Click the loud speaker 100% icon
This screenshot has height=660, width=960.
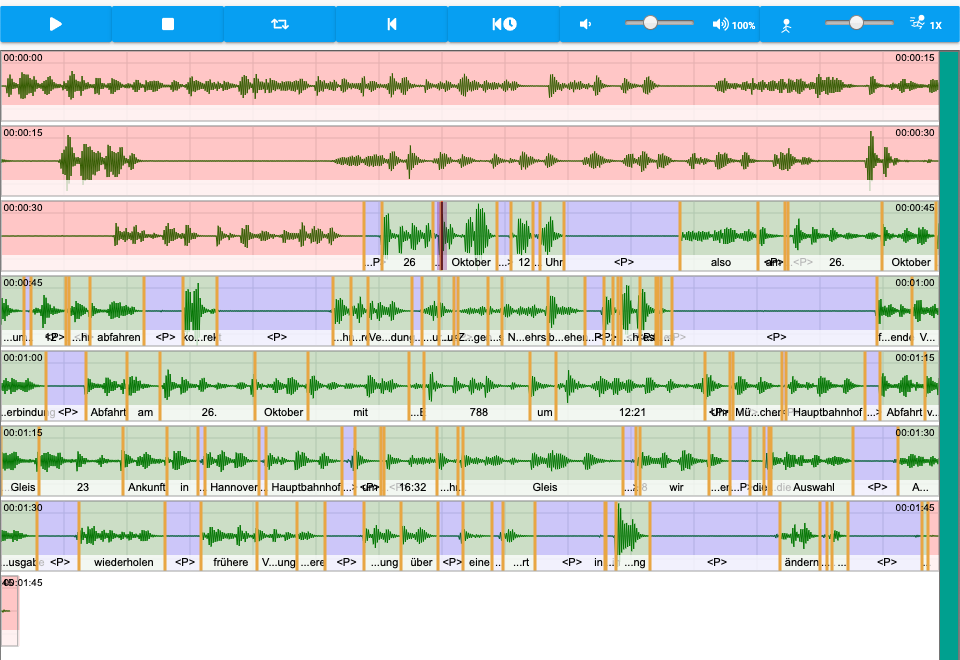click(733, 24)
